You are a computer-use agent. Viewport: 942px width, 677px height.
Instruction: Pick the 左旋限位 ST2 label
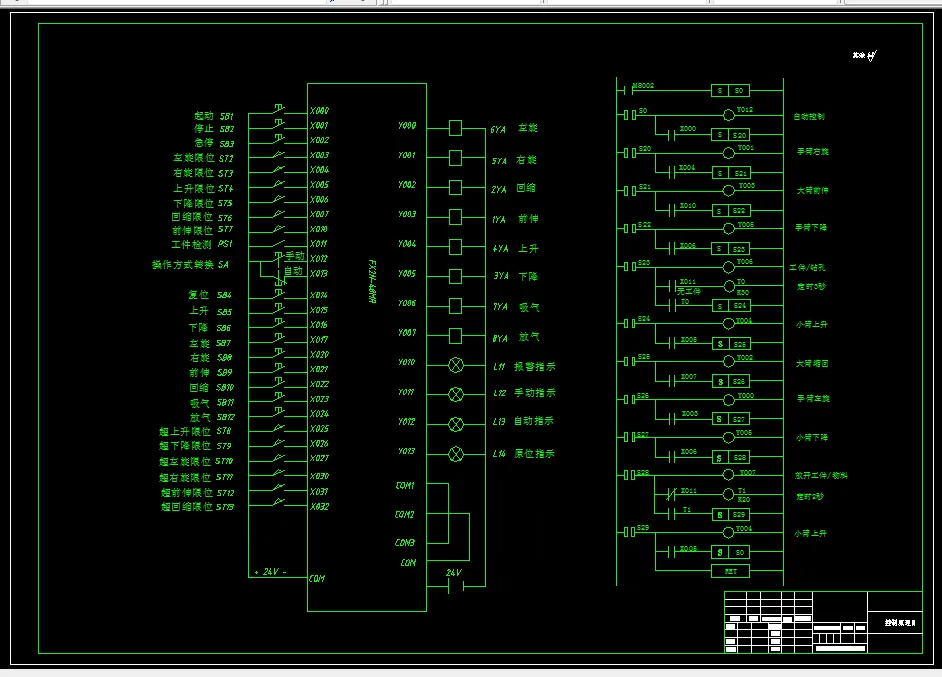point(203,158)
